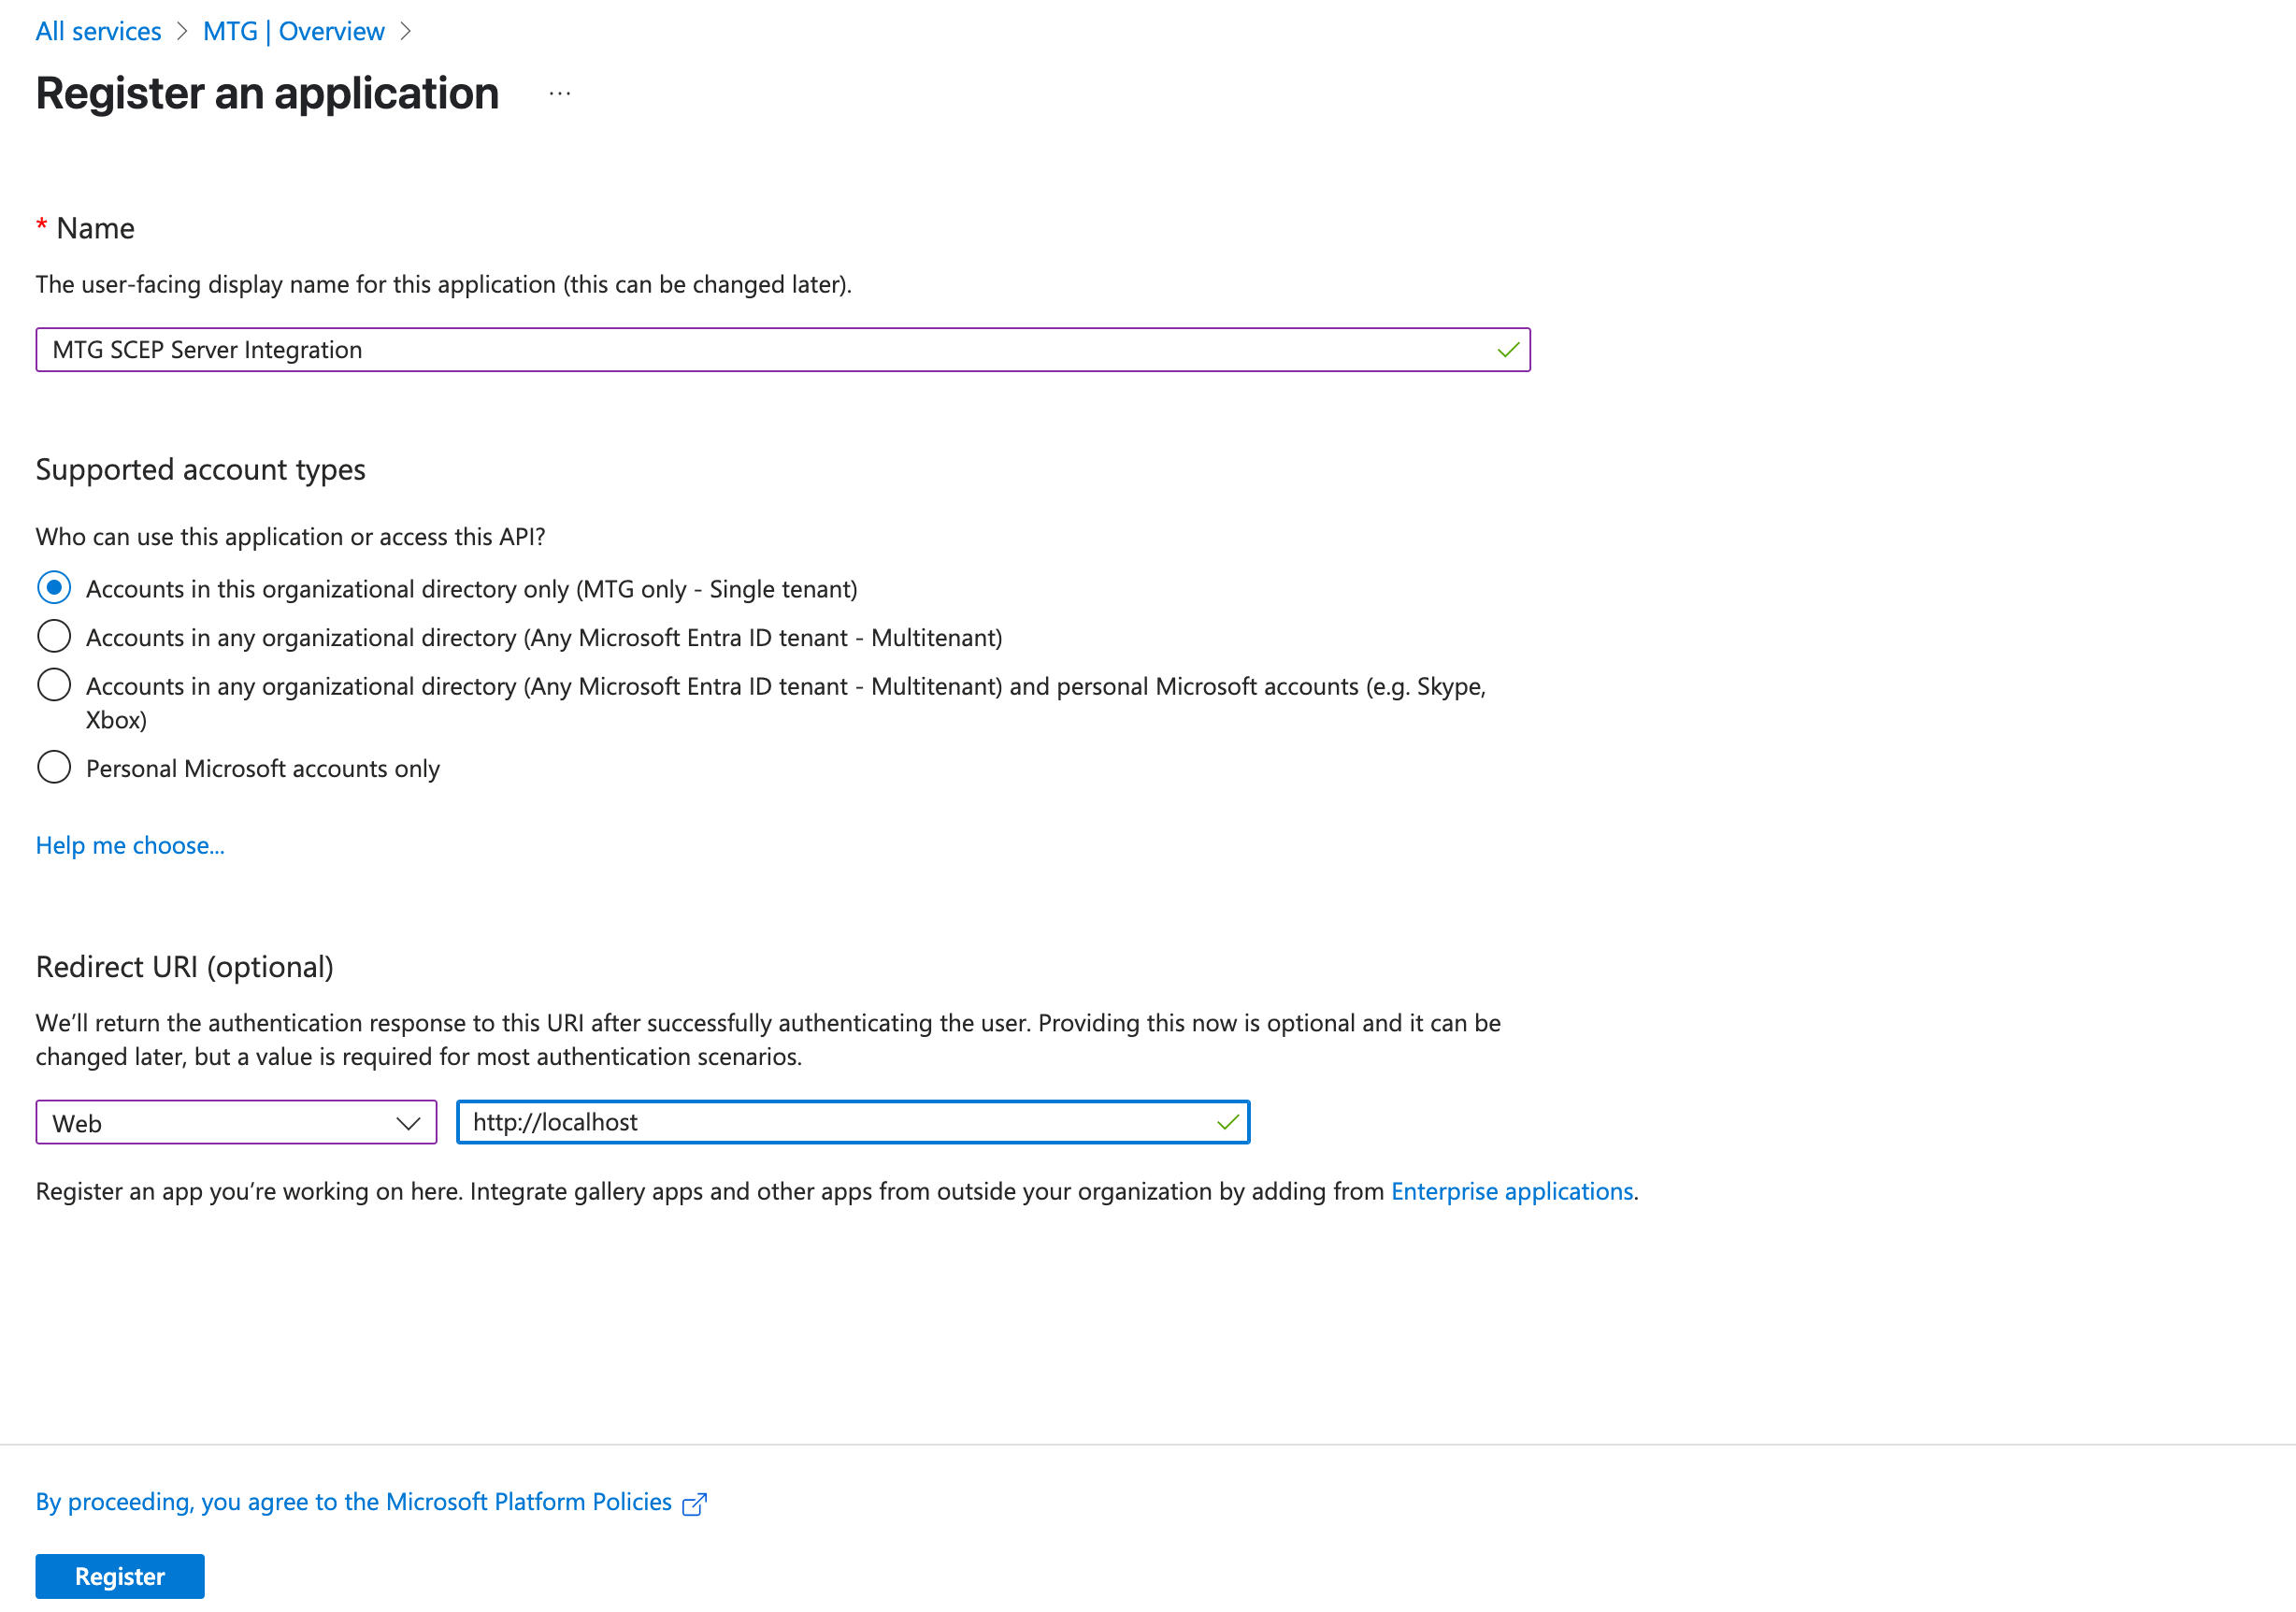
Task: Open Enterprise applications link
Action: pos(1511,1191)
